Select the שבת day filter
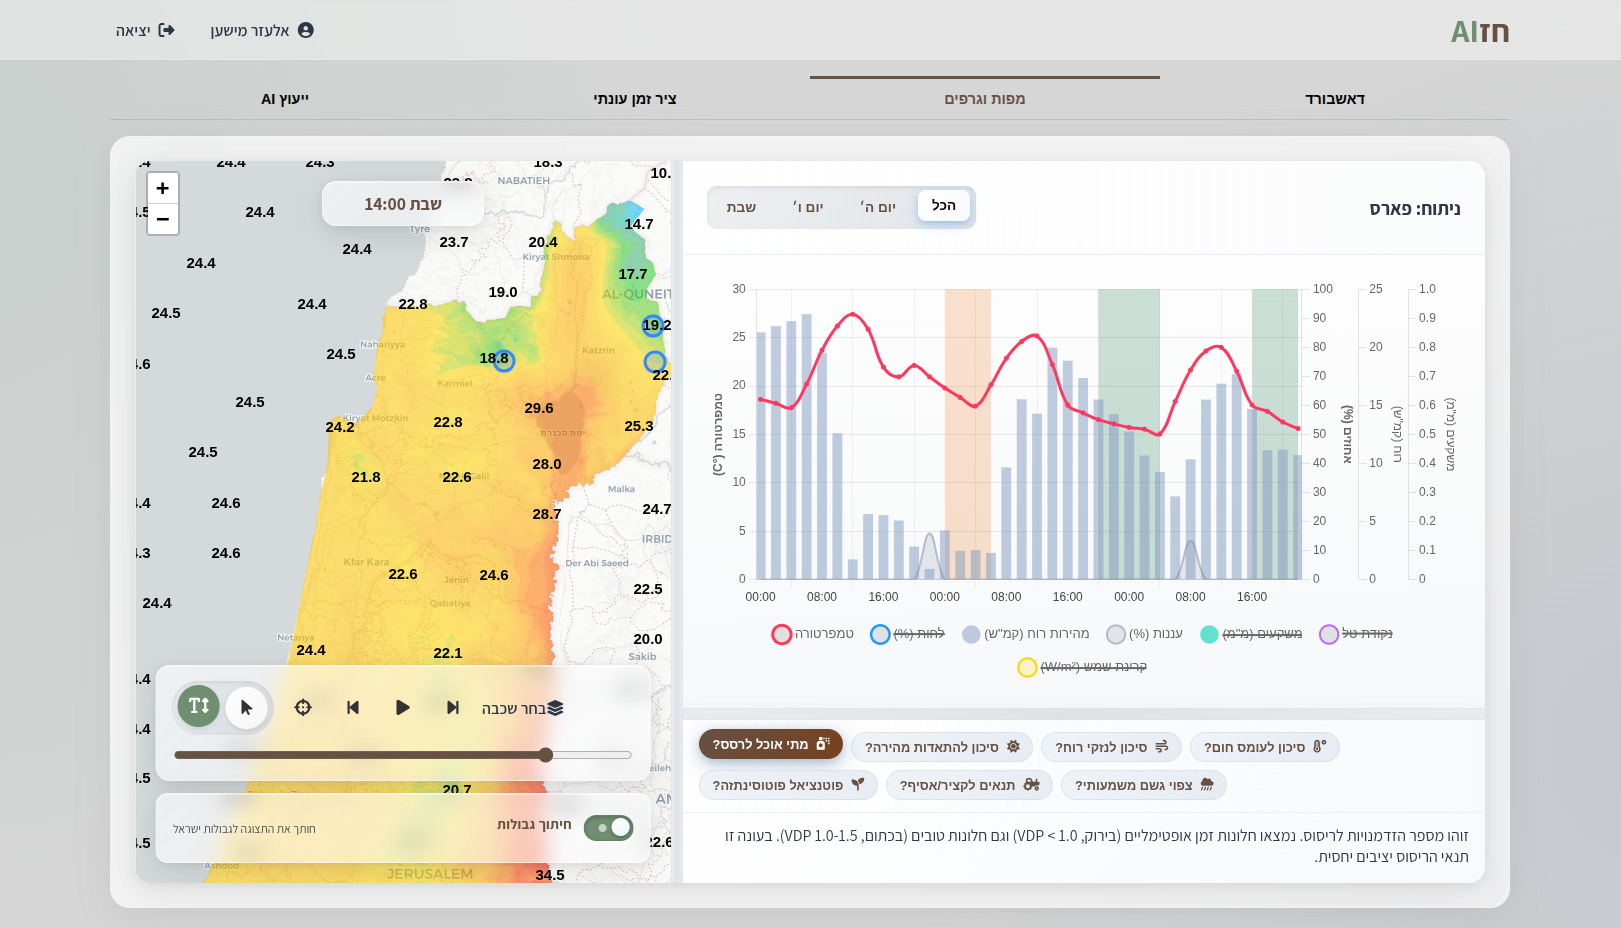The width and height of the screenshot is (1621, 928). 741,207
